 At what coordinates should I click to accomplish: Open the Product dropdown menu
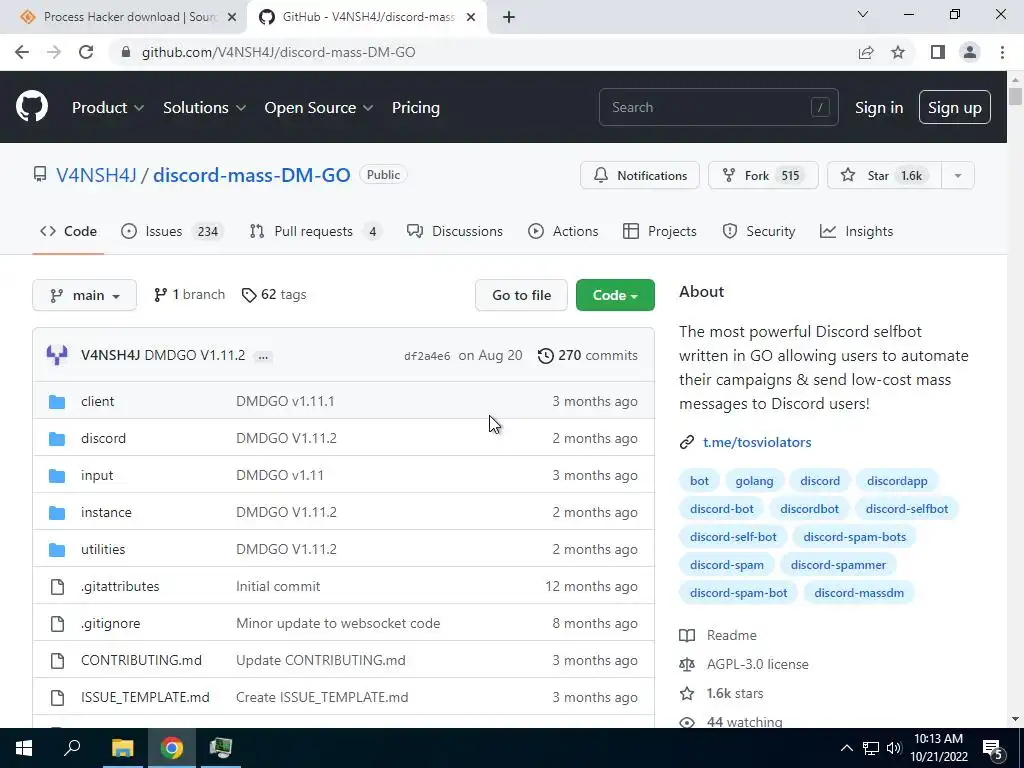pos(108,108)
